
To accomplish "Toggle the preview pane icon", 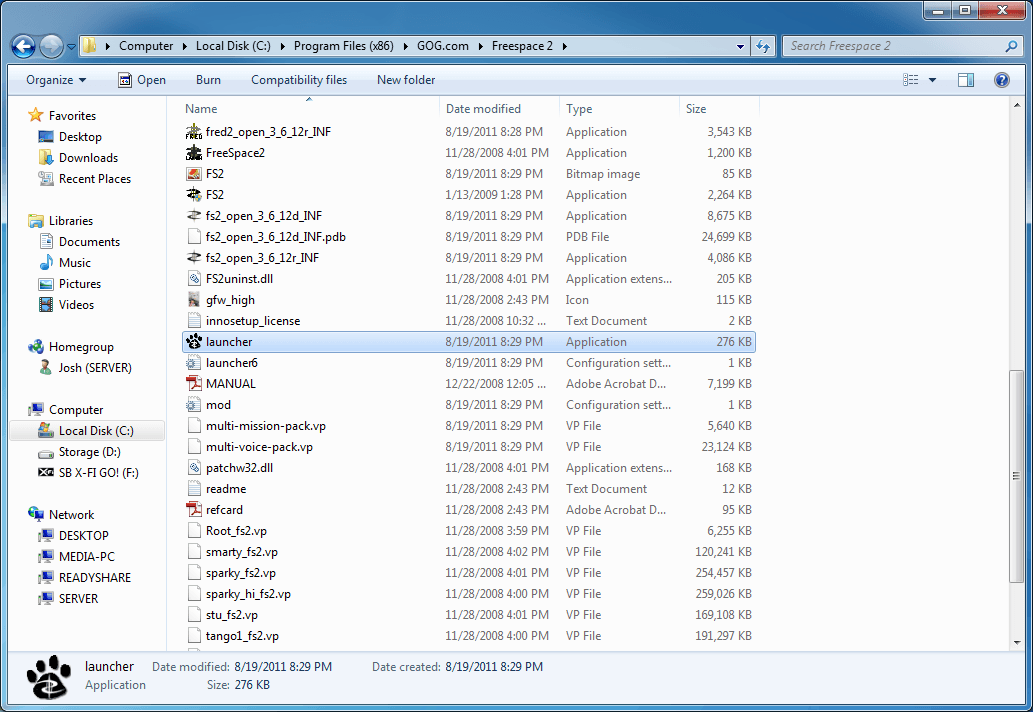I will (x=966, y=80).
